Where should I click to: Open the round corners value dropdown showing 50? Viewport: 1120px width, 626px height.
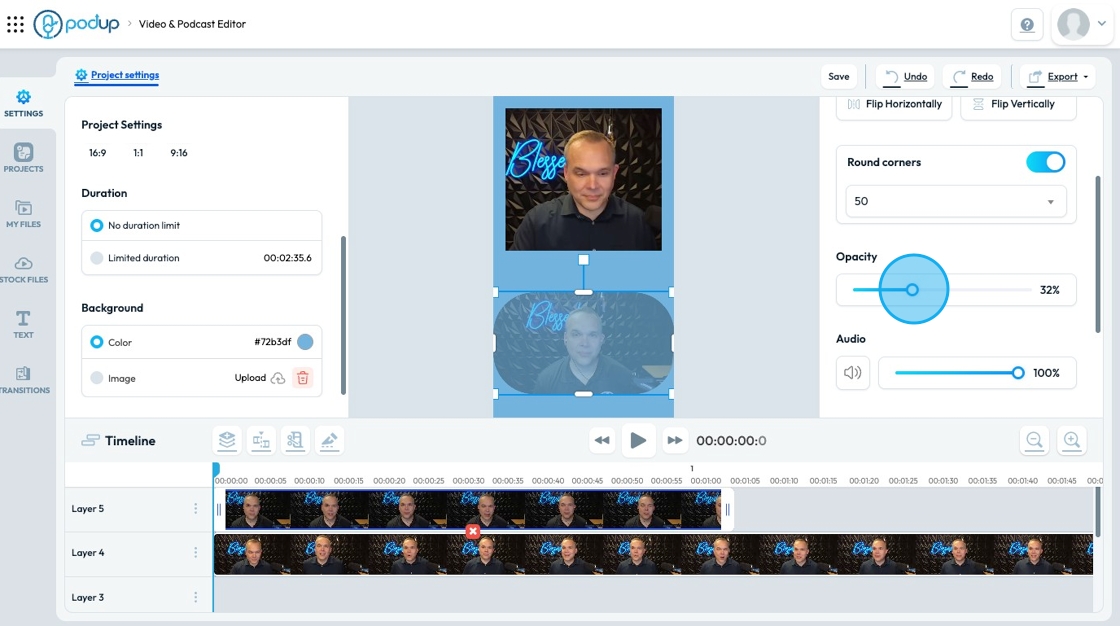tap(955, 202)
